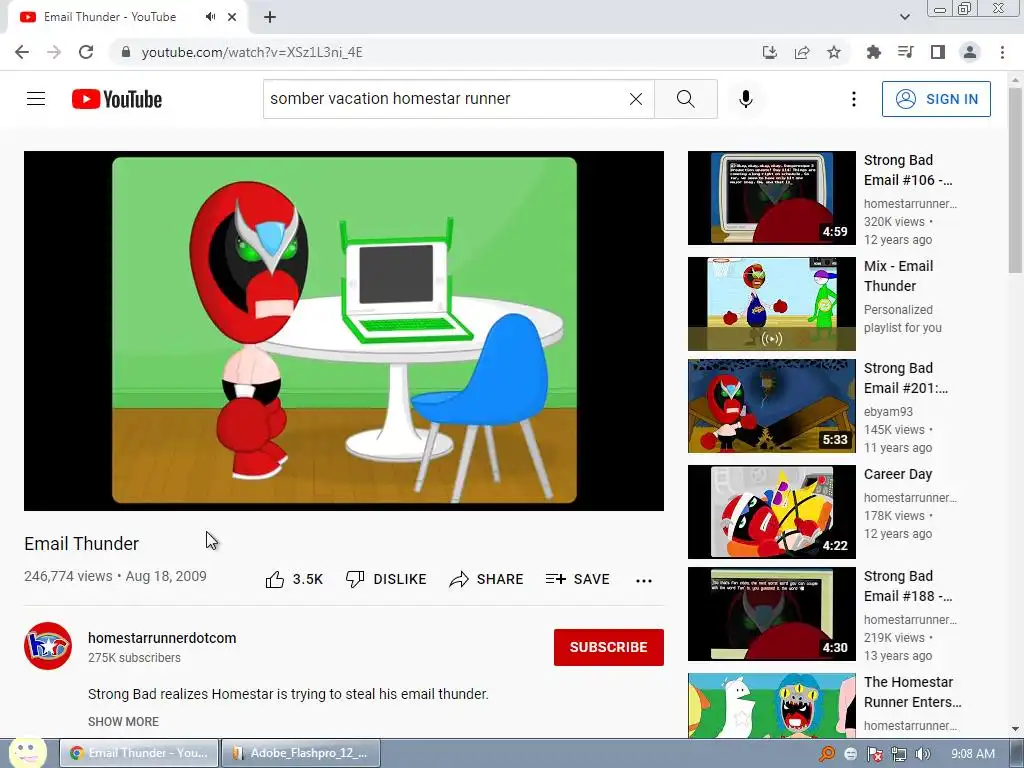The image size is (1024, 768).
Task: Open the homestarrunnerdotcom channel name link
Action: pos(162,638)
